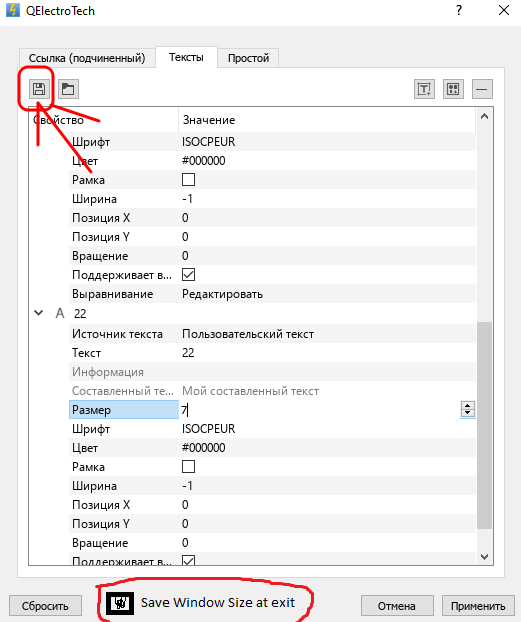Increase Размер value with spin arrow
521x622 pixels.
(468, 406)
